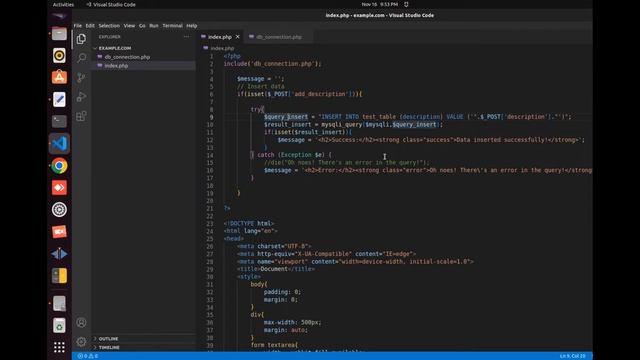Open the Search view in activity bar
The width and height of the screenshot is (640, 360).
81,58
